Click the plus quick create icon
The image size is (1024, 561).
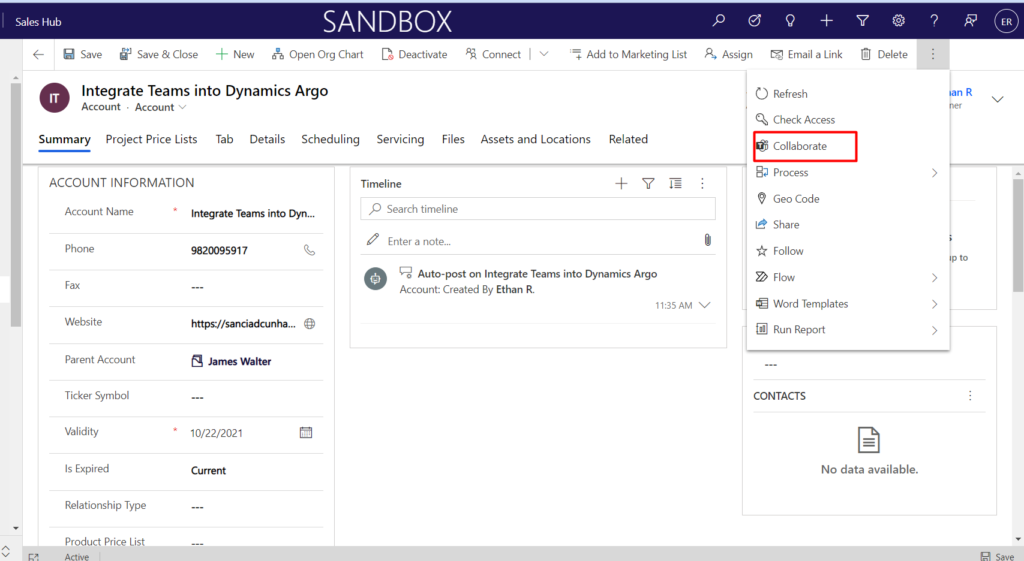[x=826, y=21]
